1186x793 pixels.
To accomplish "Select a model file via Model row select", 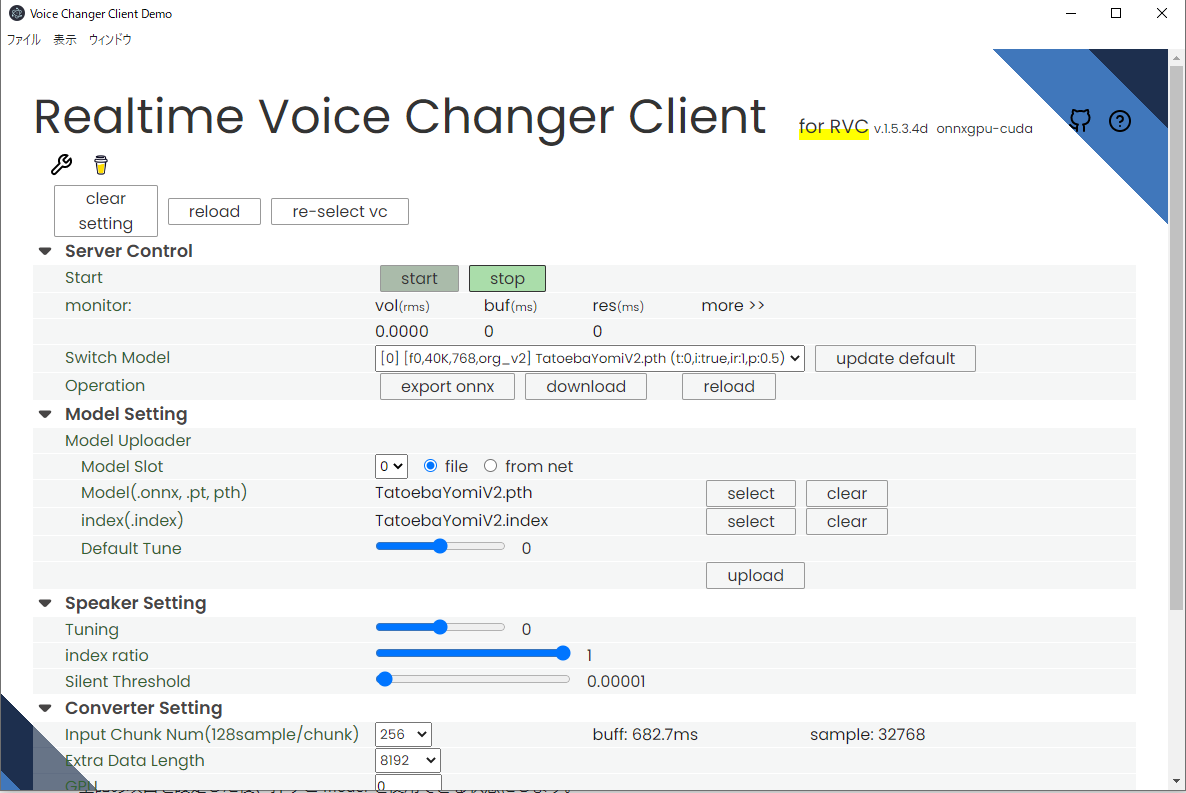I will tap(751, 493).
